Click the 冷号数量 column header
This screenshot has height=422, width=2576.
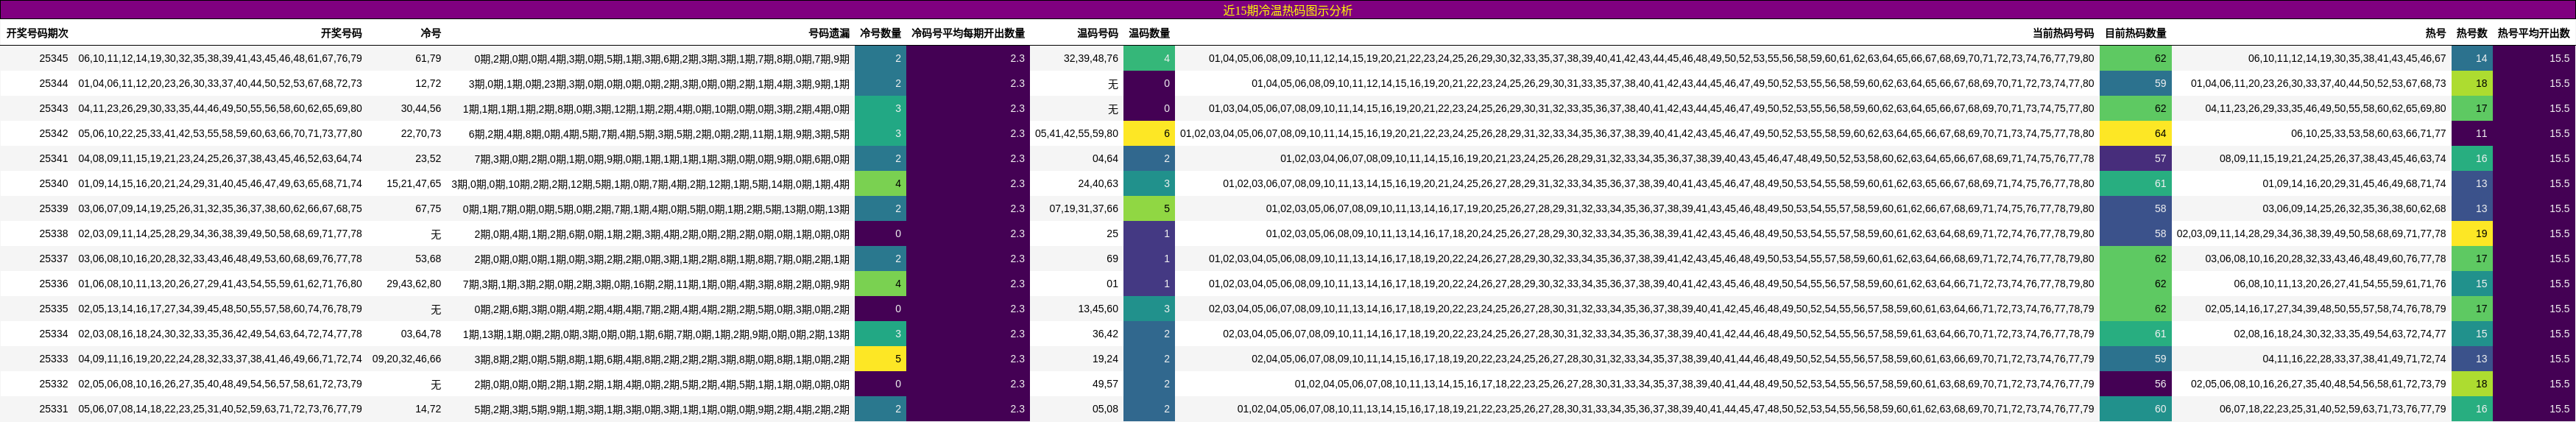[x=880, y=33]
